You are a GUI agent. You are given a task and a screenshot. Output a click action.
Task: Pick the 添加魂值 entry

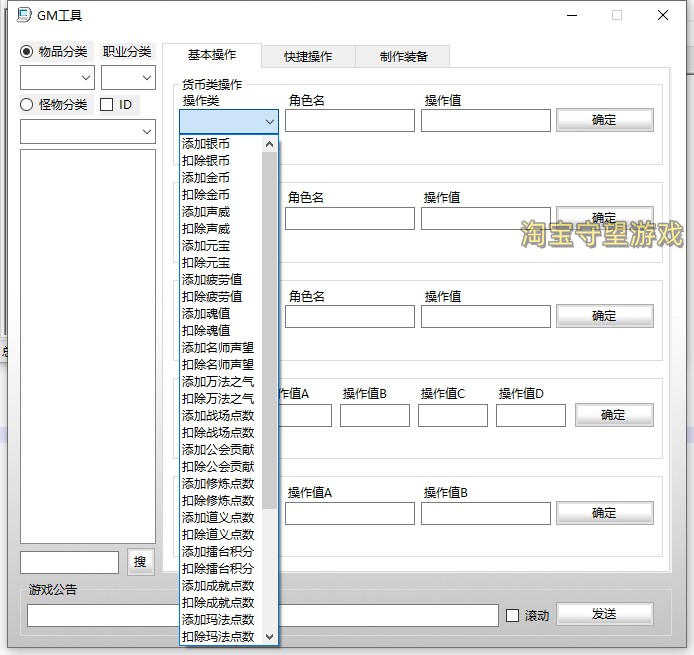click(221, 314)
